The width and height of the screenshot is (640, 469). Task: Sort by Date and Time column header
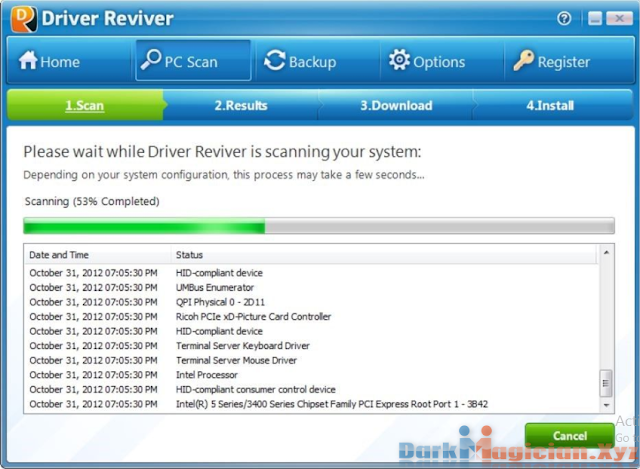98,255
